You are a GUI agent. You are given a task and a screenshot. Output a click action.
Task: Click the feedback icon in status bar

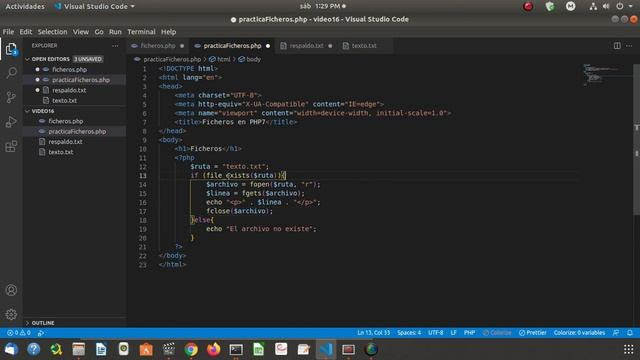(x=616, y=333)
